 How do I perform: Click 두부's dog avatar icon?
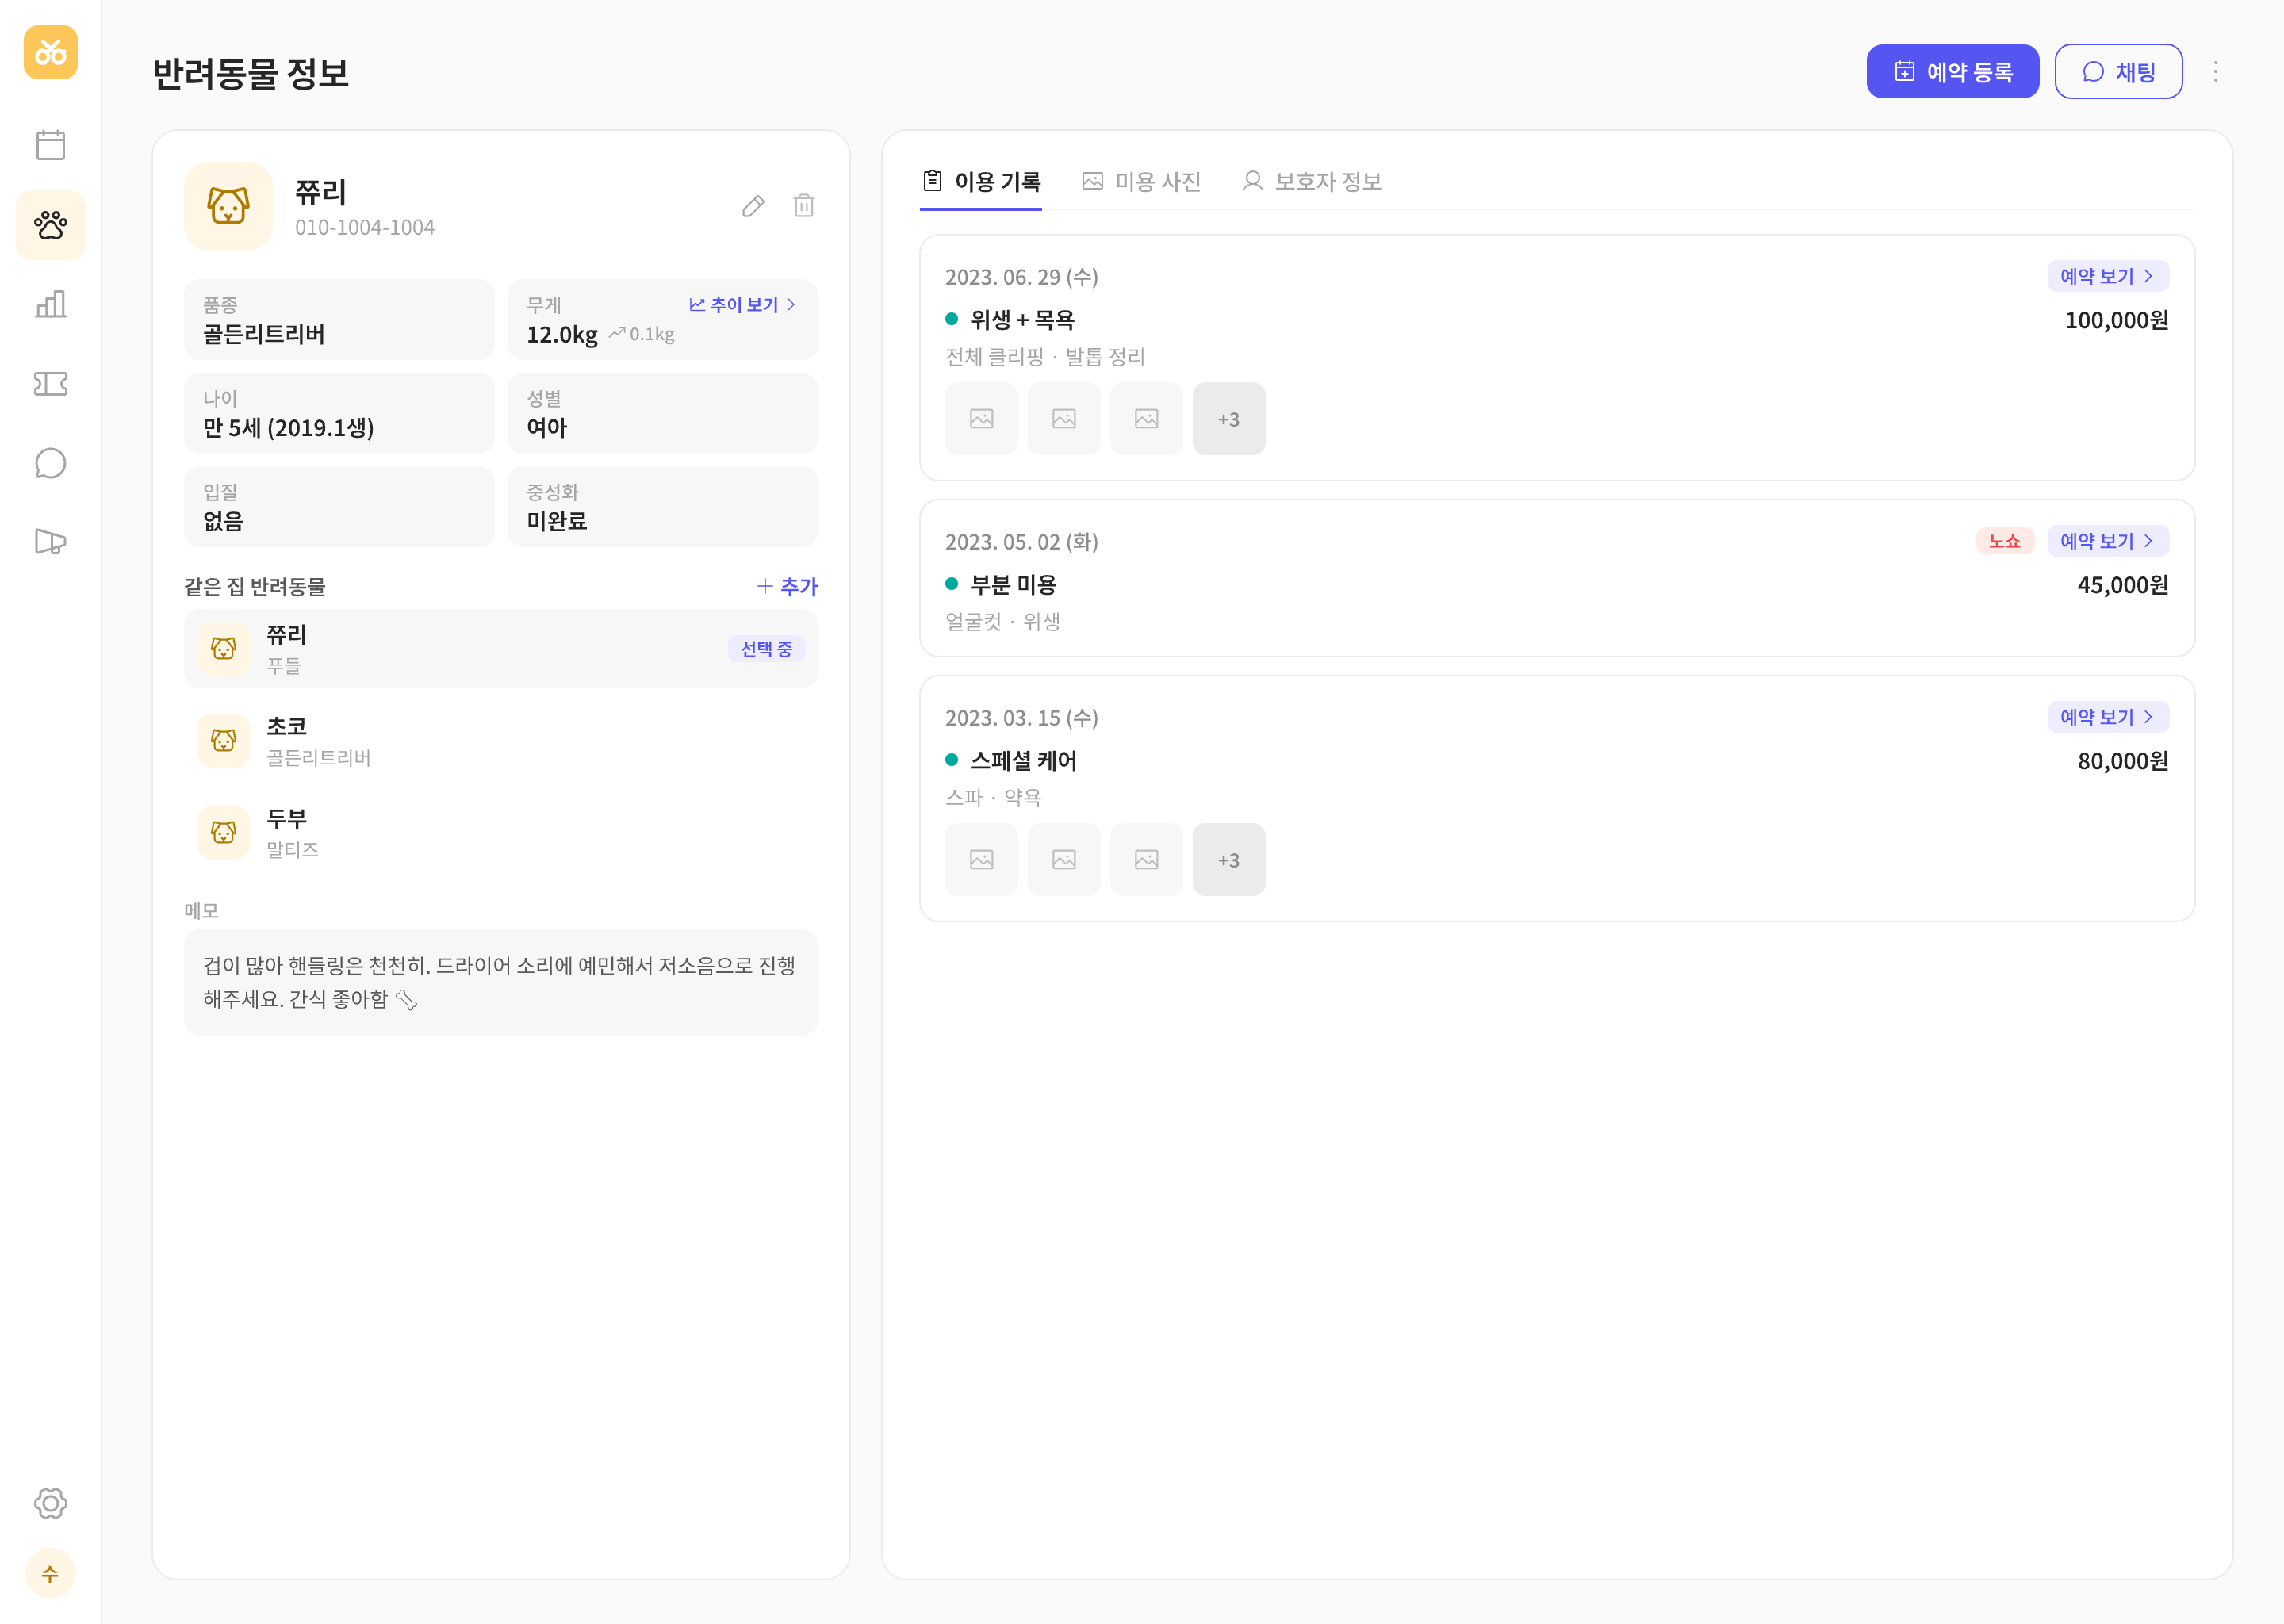[x=224, y=833]
